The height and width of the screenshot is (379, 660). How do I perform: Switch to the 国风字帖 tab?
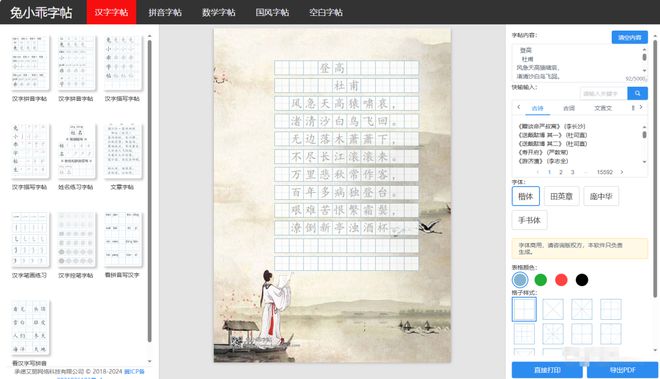pos(272,12)
